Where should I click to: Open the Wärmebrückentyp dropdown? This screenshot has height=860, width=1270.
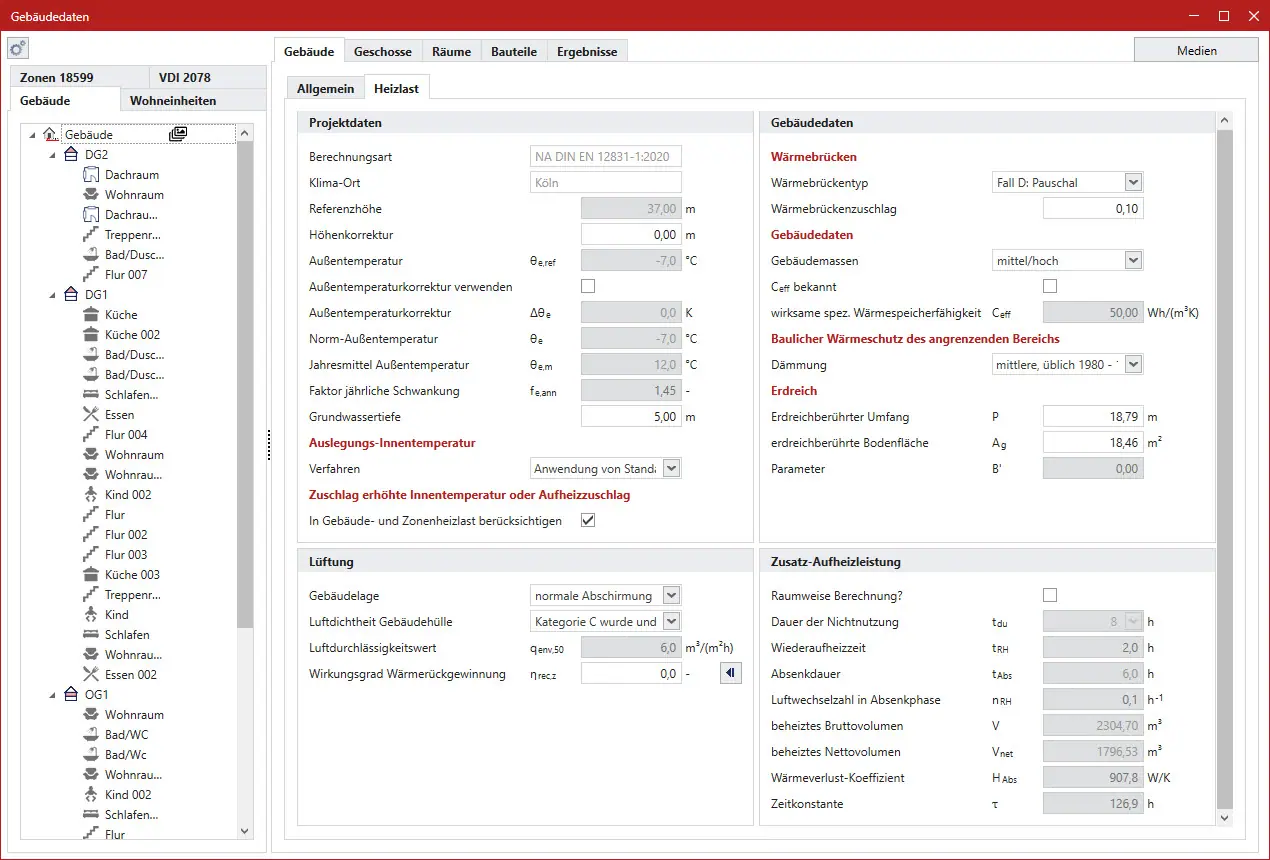[x=1132, y=182]
